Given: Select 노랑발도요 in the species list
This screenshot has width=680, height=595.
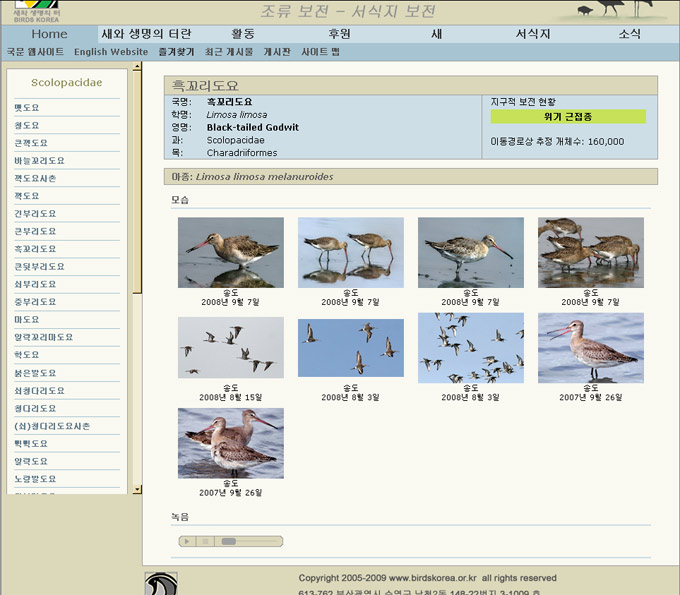Looking at the screenshot, I should tap(35, 479).
